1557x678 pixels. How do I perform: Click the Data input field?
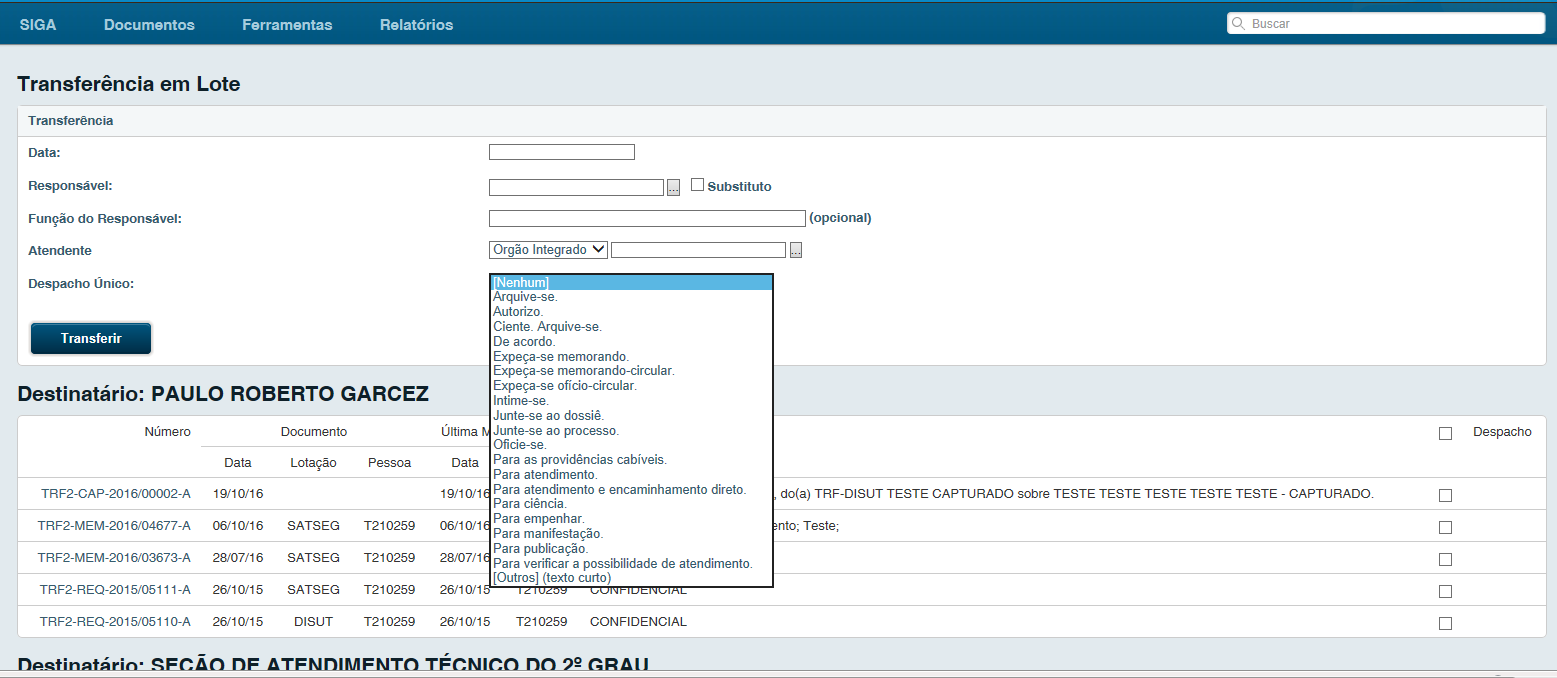[562, 152]
